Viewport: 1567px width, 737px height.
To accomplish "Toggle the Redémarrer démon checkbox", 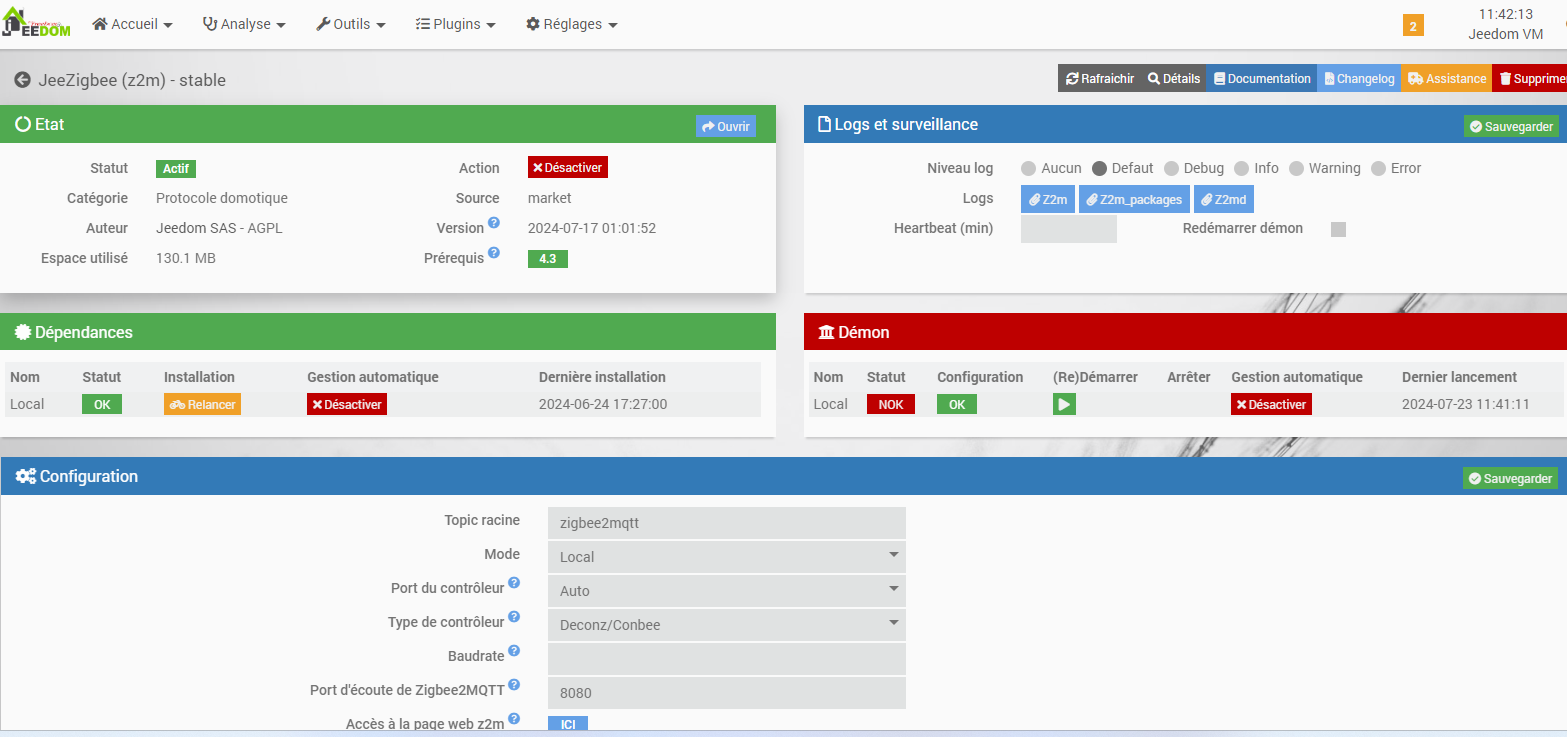I will [1338, 229].
